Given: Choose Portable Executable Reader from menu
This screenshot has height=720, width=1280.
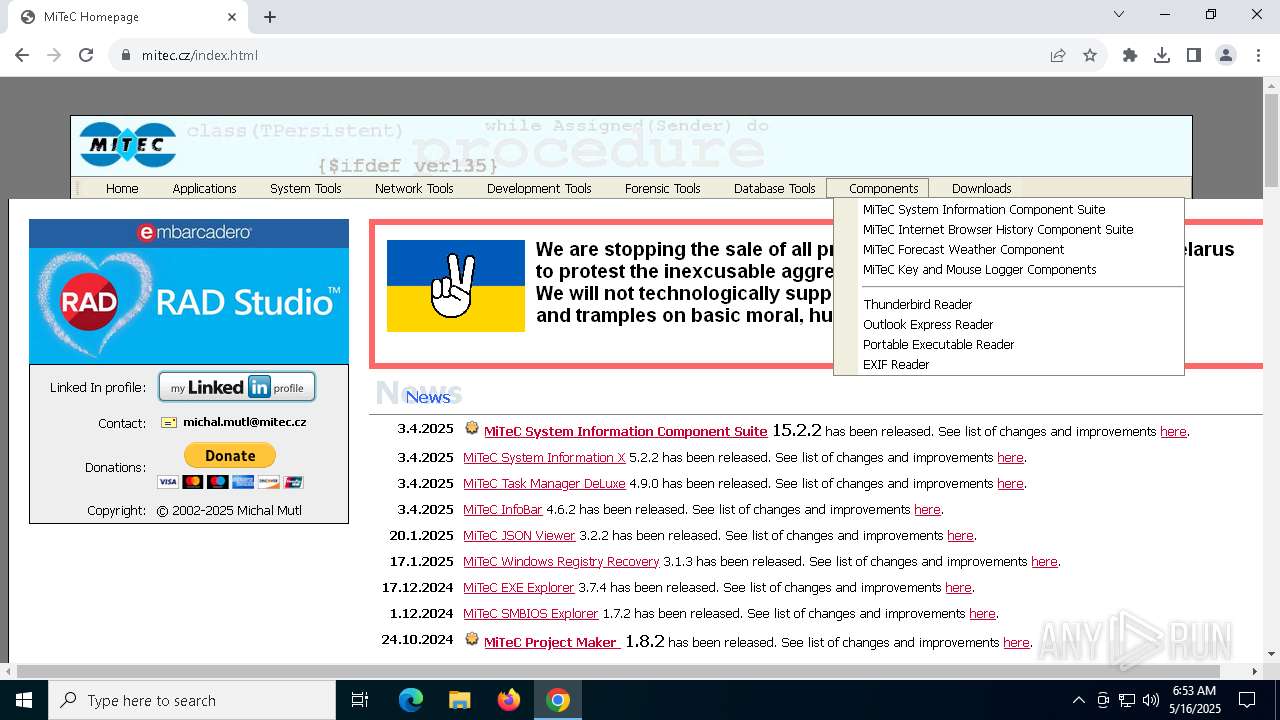Looking at the screenshot, I should click(938, 345).
